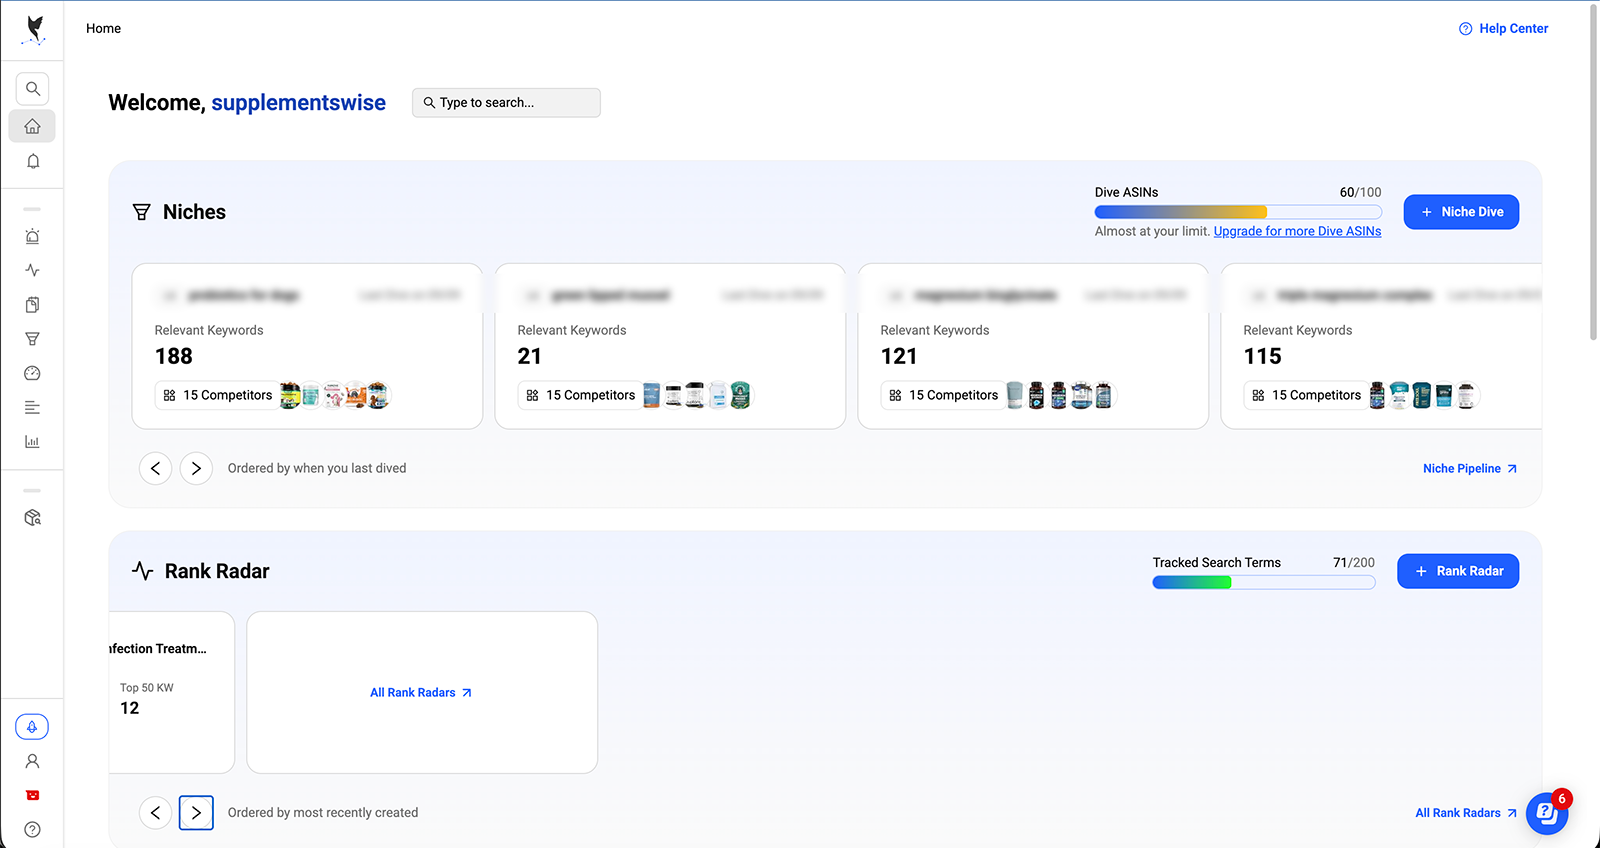Go to Home via sidebar house icon

coord(32,126)
